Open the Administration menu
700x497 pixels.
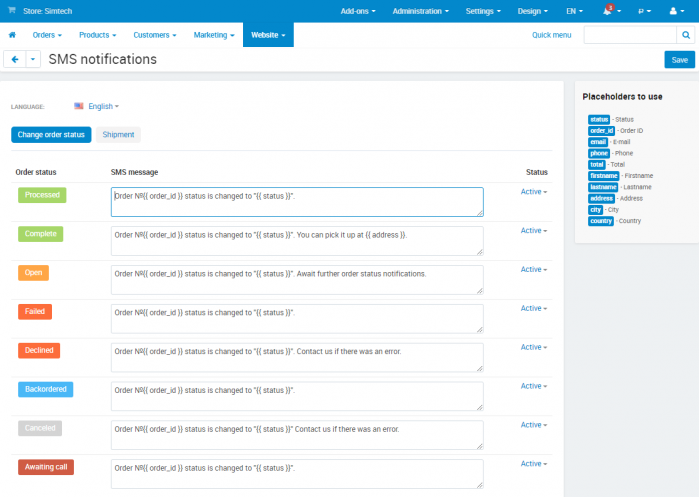click(x=421, y=11)
